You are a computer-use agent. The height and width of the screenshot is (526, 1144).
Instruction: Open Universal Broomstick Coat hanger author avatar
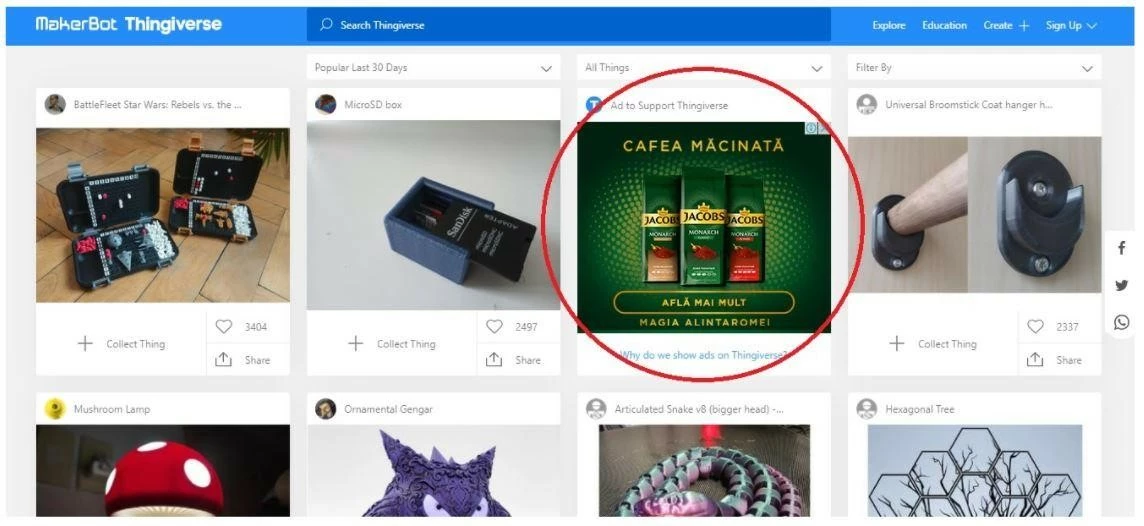pyautogui.click(x=867, y=104)
